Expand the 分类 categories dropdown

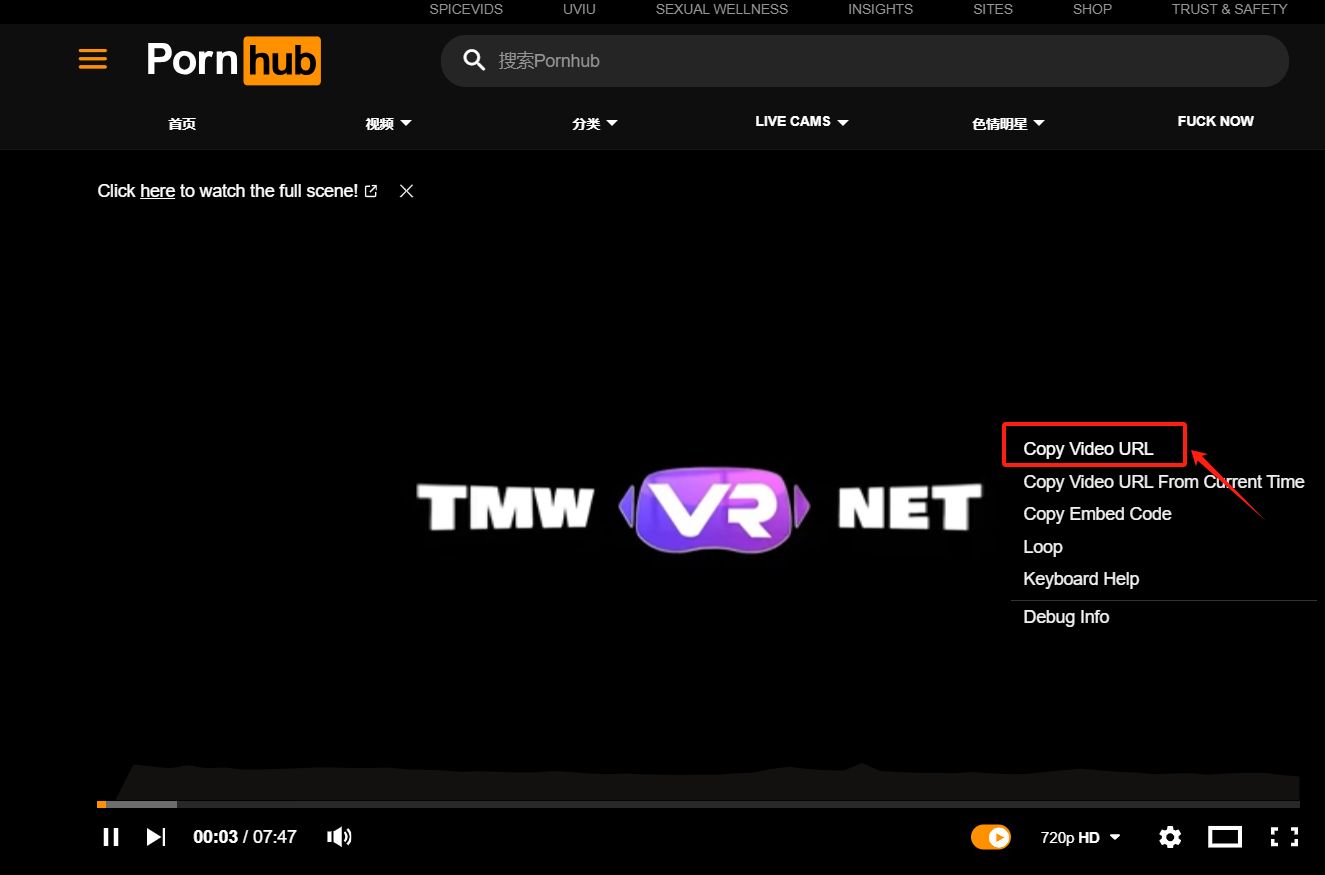pos(596,122)
